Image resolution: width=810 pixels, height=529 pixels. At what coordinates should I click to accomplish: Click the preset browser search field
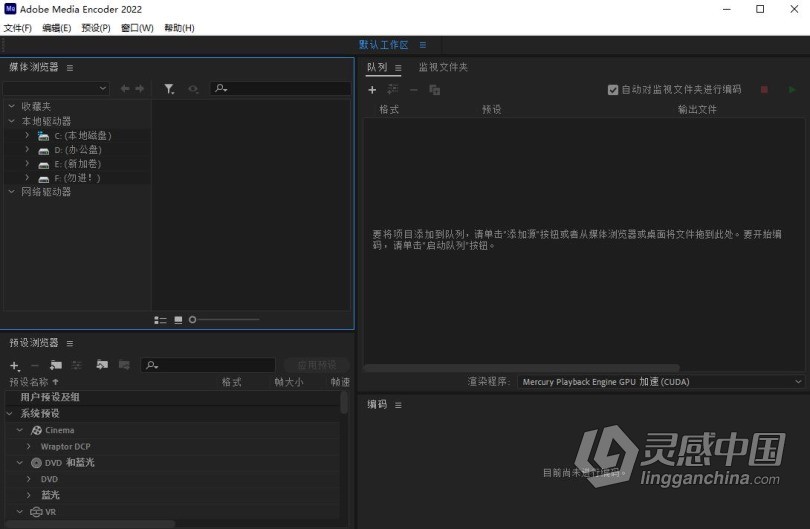tap(208, 365)
